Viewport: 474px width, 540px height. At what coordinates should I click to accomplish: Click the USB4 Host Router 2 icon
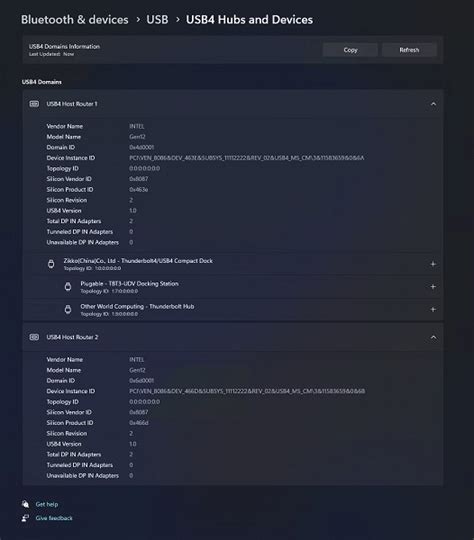click(x=34, y=337)
